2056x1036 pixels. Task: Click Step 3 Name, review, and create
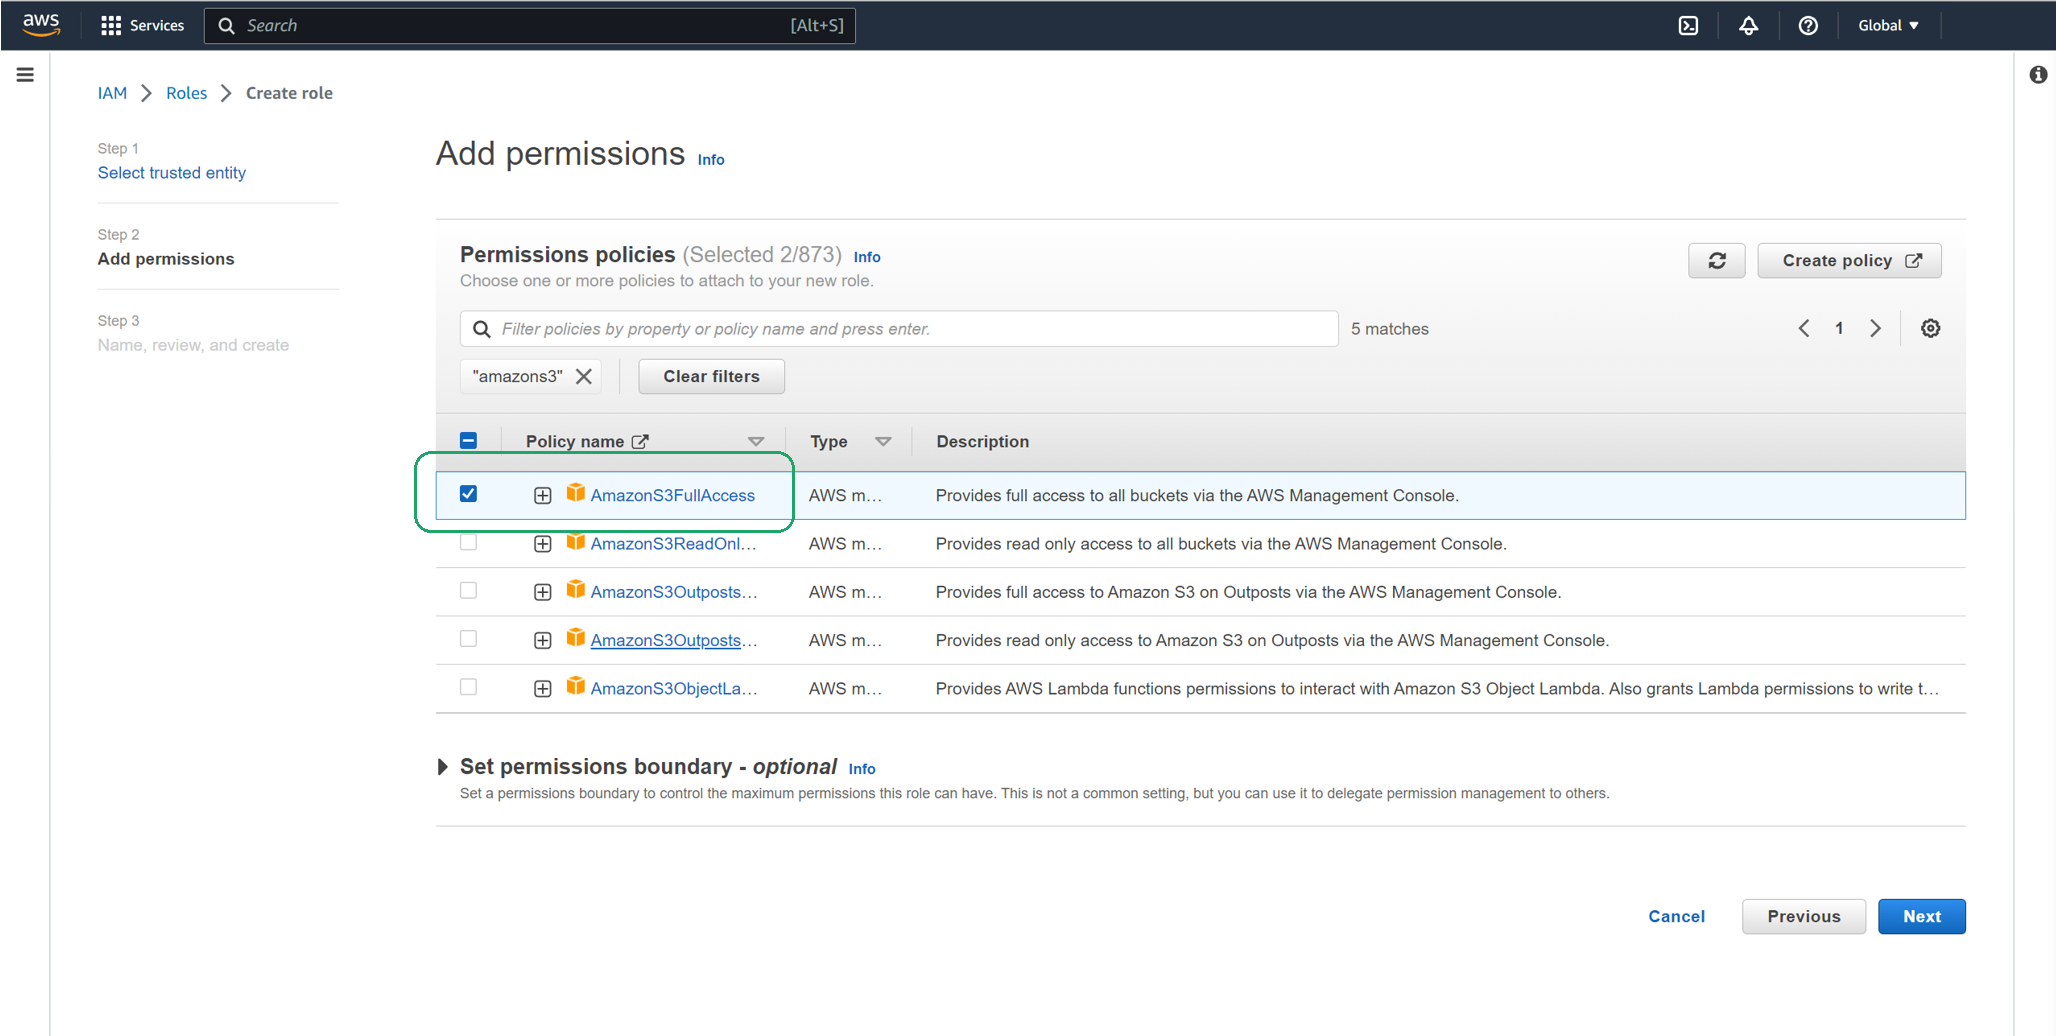[193, 345]
